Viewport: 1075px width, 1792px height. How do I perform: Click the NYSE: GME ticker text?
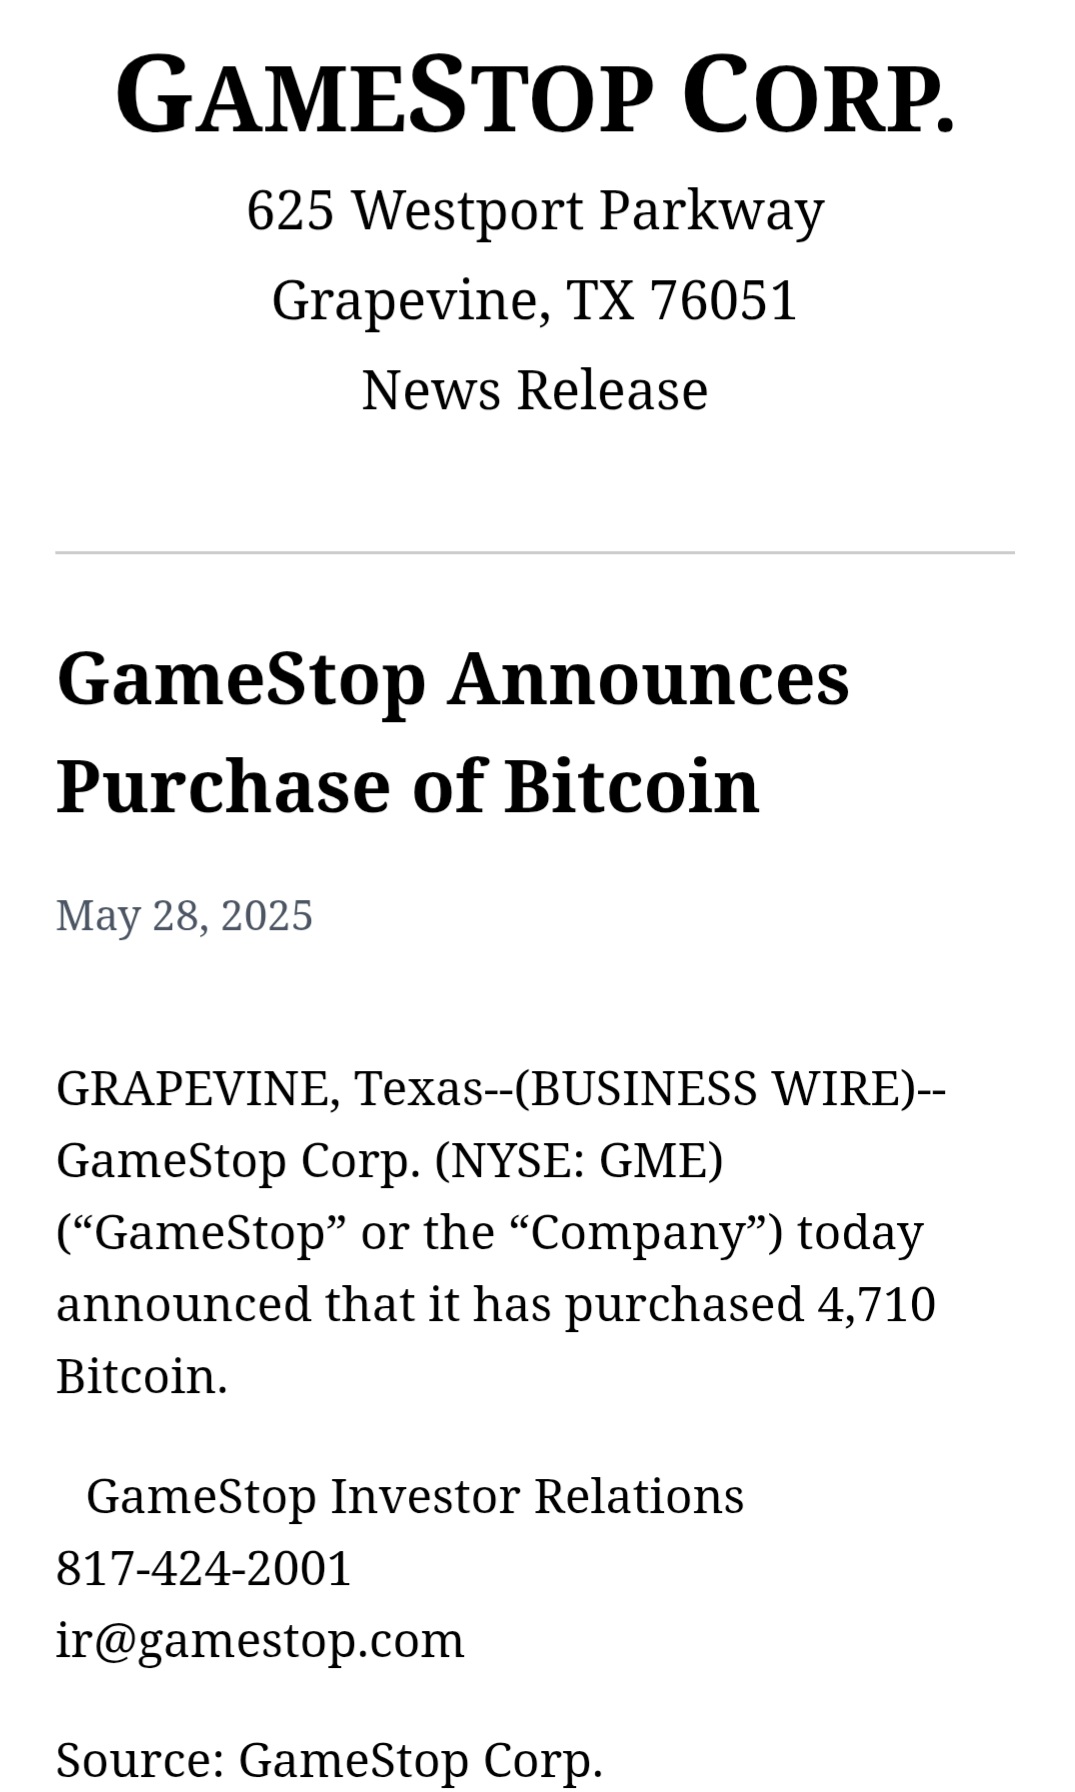579,1161
